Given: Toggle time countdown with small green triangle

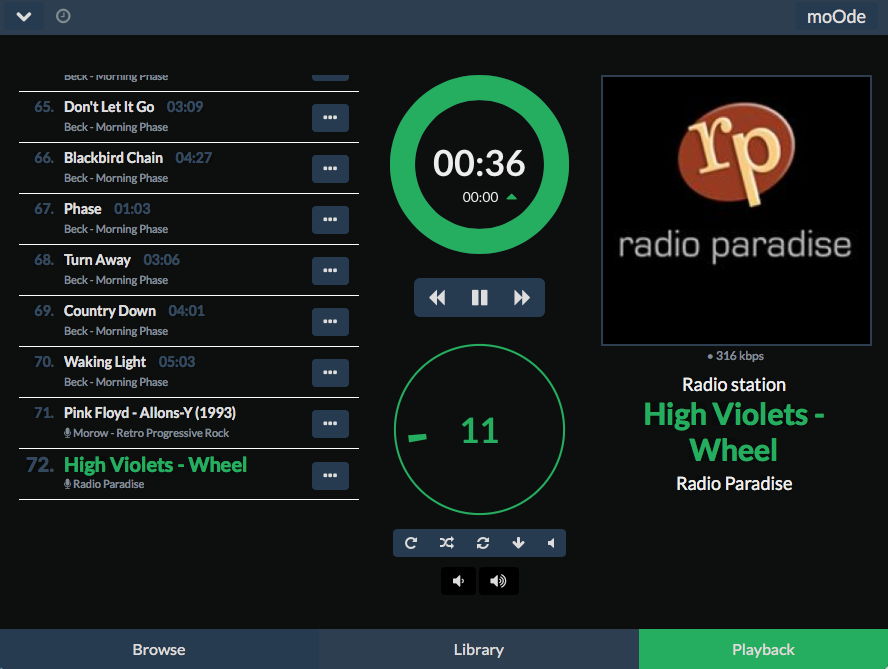Looking at the screenshot, I should pyautogui.click(x=511, y=197).
